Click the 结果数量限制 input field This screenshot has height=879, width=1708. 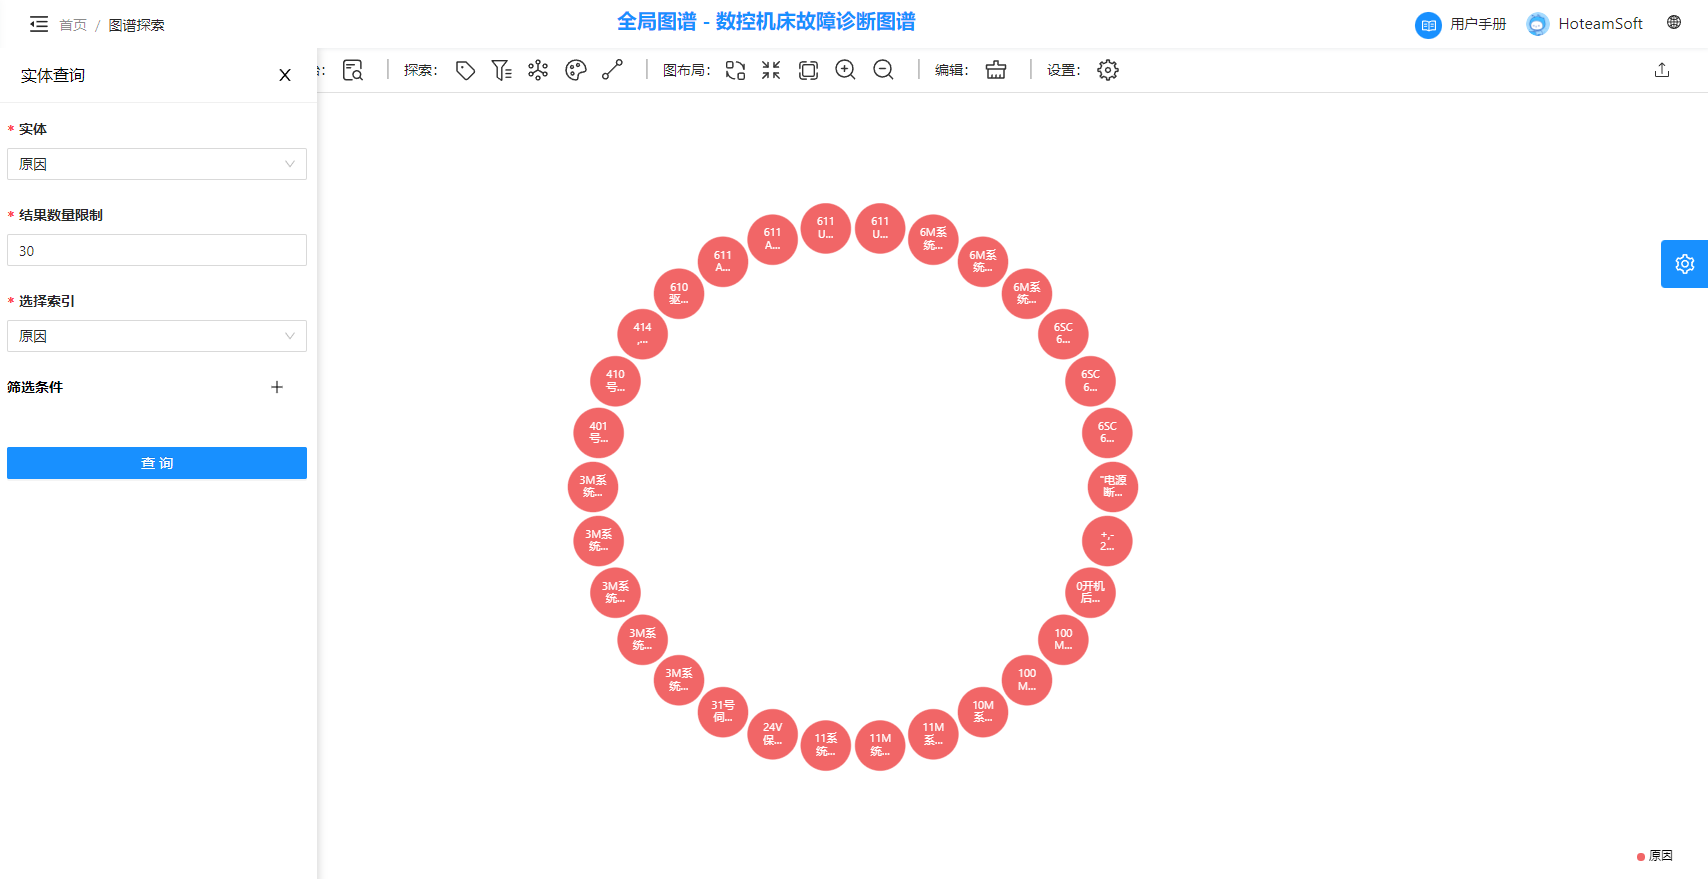(x=157, y=250)
